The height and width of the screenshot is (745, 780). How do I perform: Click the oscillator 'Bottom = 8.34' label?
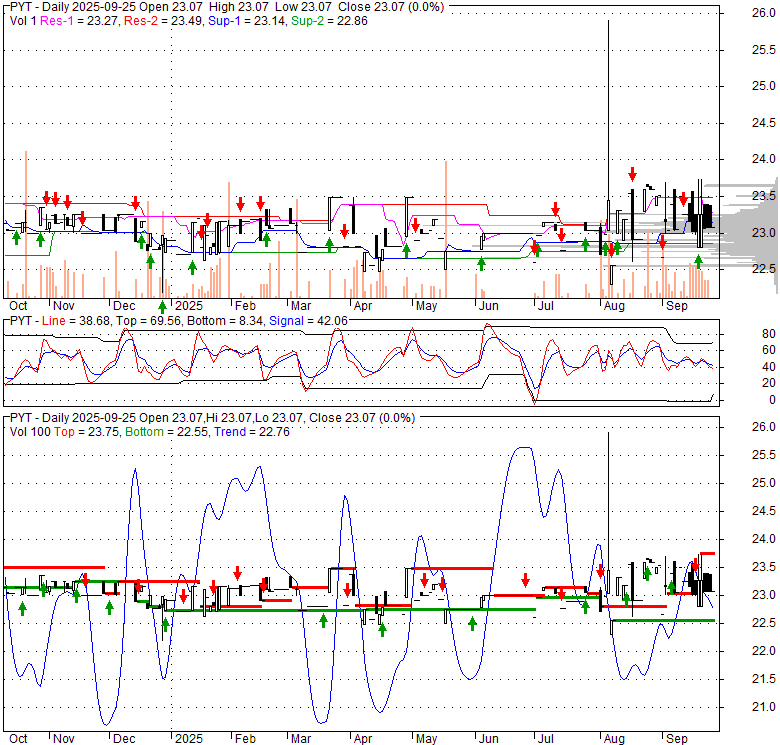[x=225, y=321]
